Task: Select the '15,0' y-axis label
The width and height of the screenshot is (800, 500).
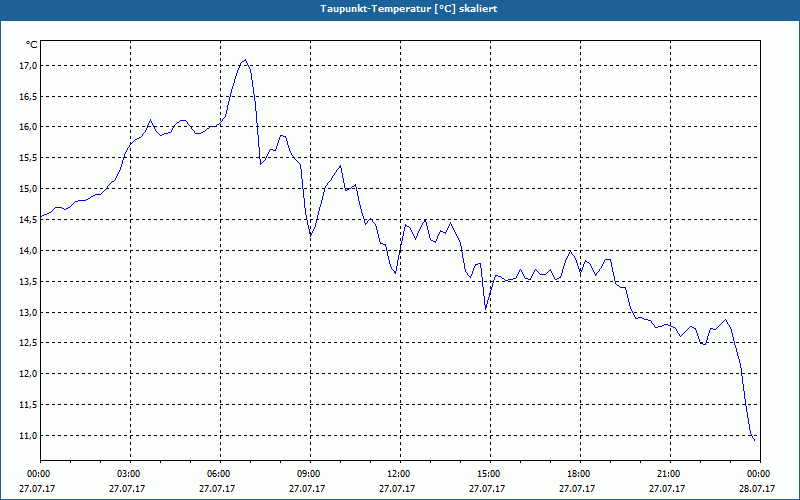Action: pos(29,189)
